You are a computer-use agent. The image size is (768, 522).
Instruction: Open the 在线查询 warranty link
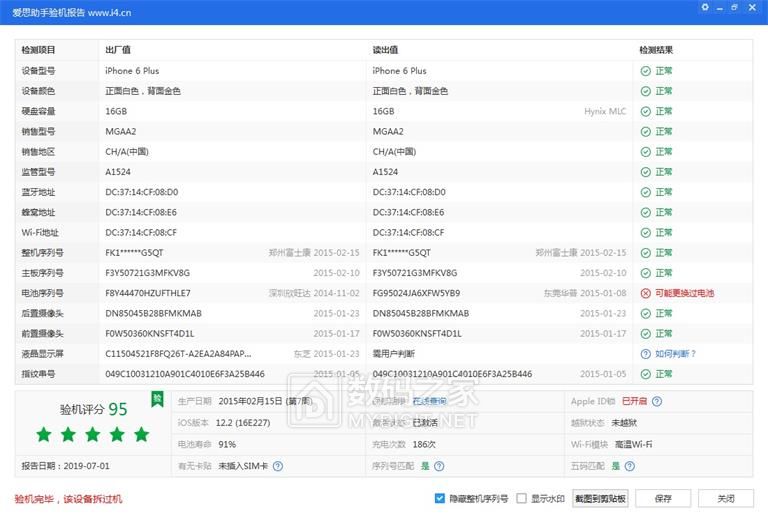(430, 401)
